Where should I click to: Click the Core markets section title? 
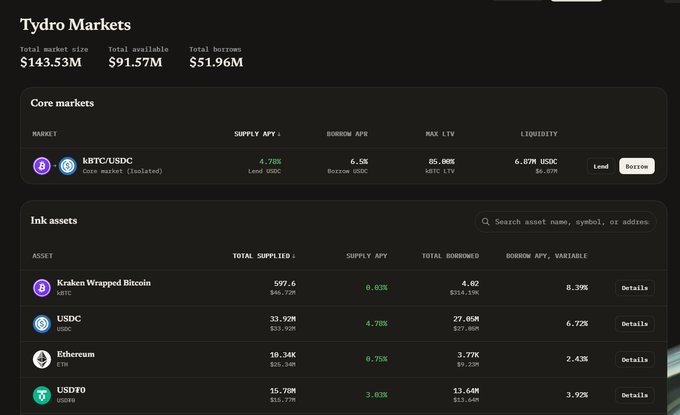(62, 103)
